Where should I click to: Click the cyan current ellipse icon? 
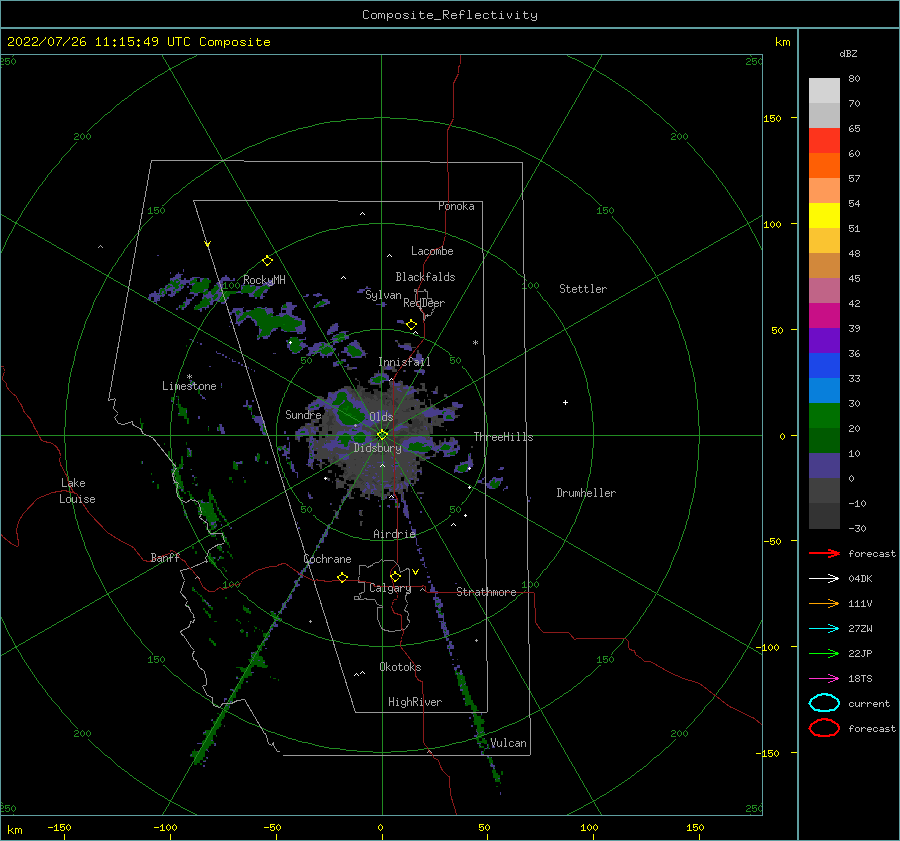point(824,703)
